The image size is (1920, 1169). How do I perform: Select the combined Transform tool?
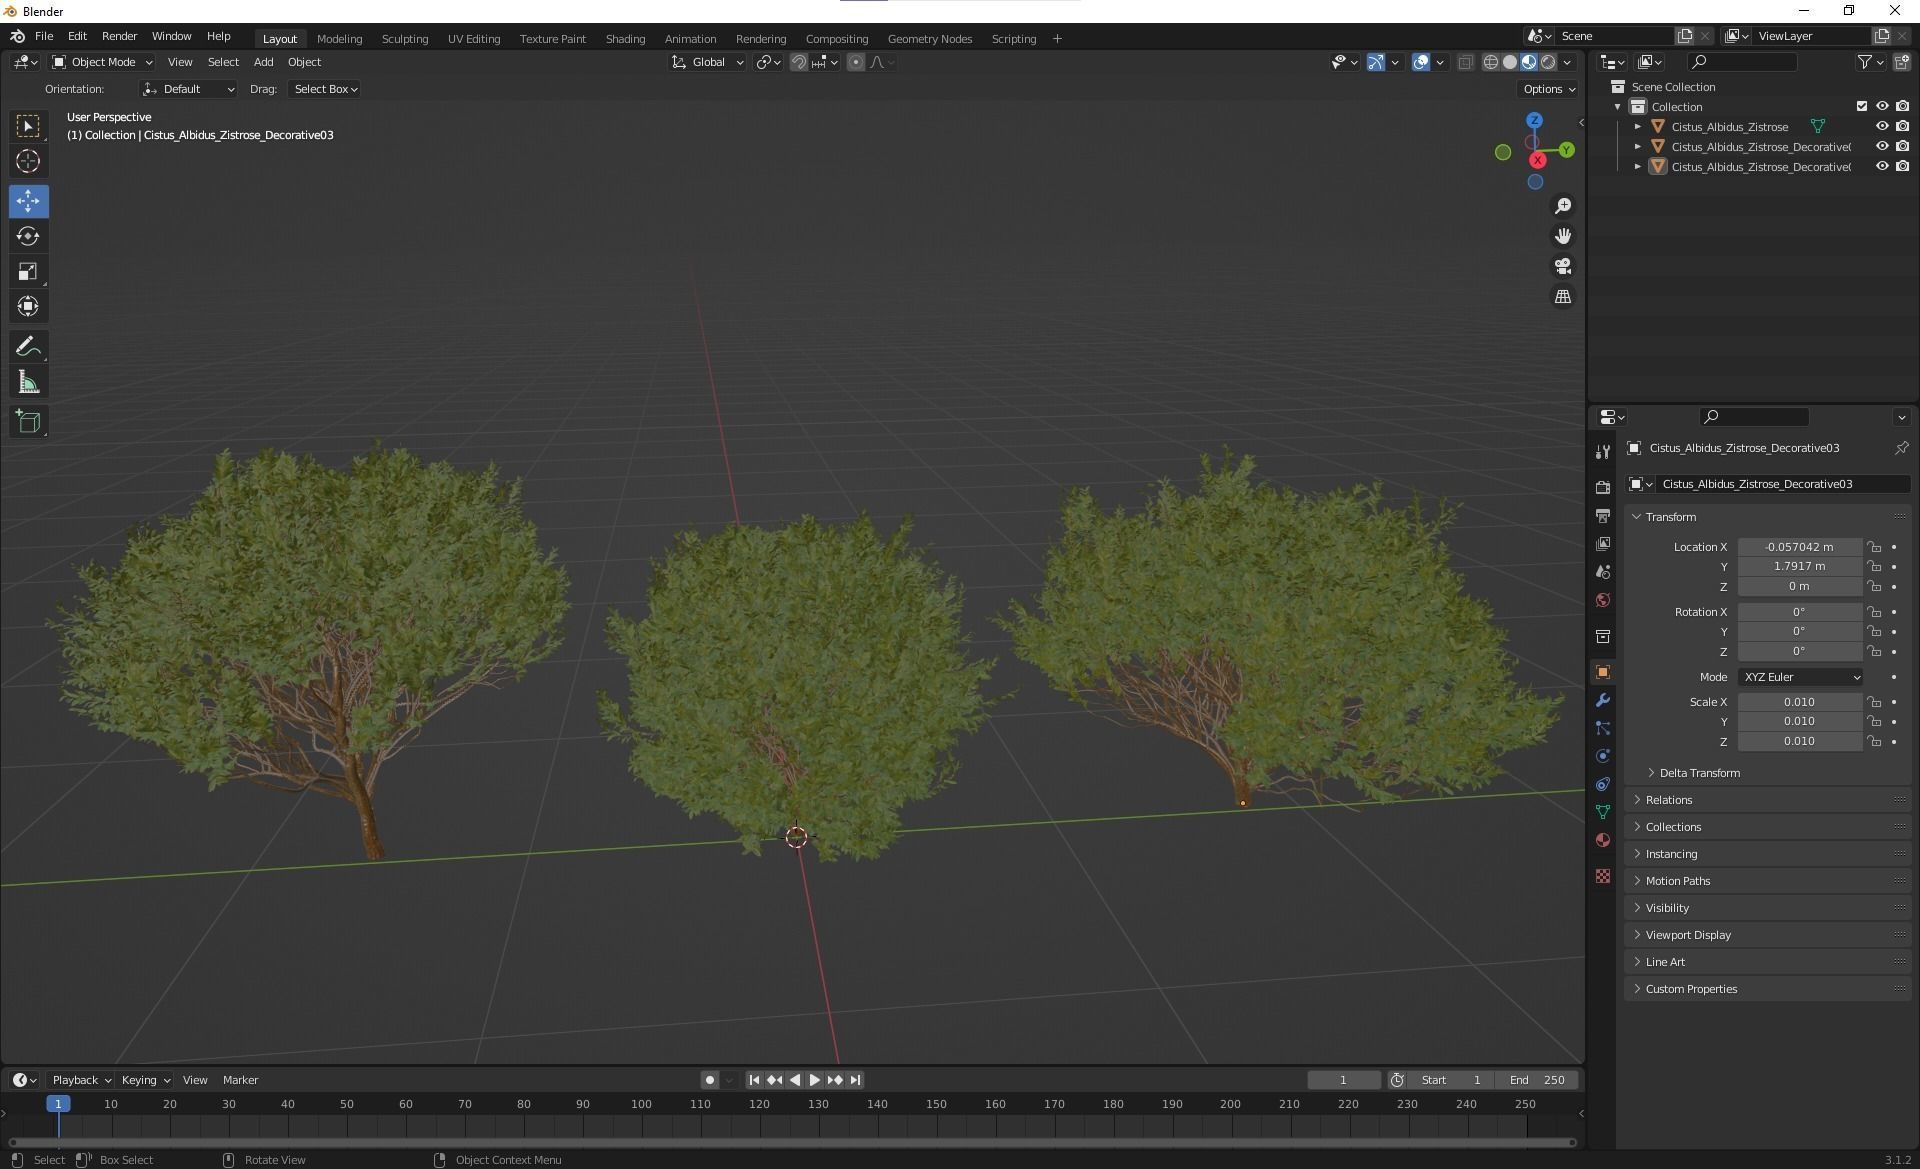point(28,306)
